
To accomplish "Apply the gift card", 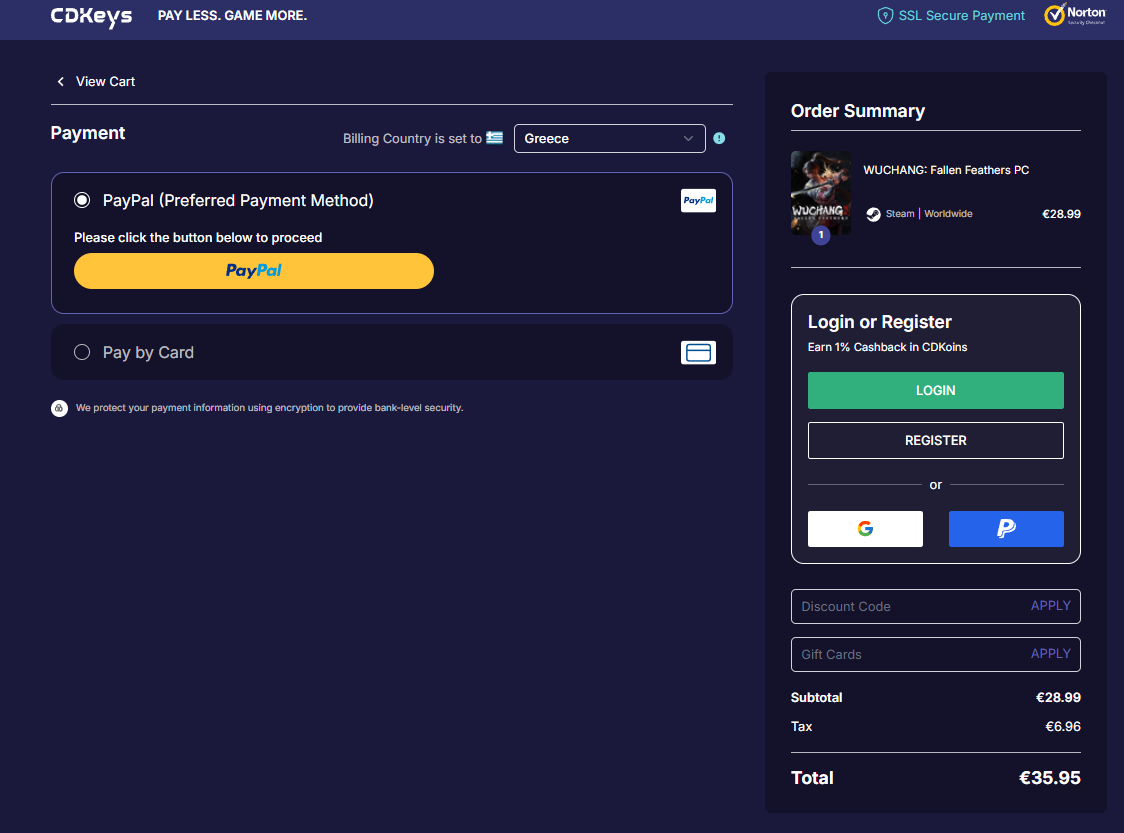I will pos(1050,654).
